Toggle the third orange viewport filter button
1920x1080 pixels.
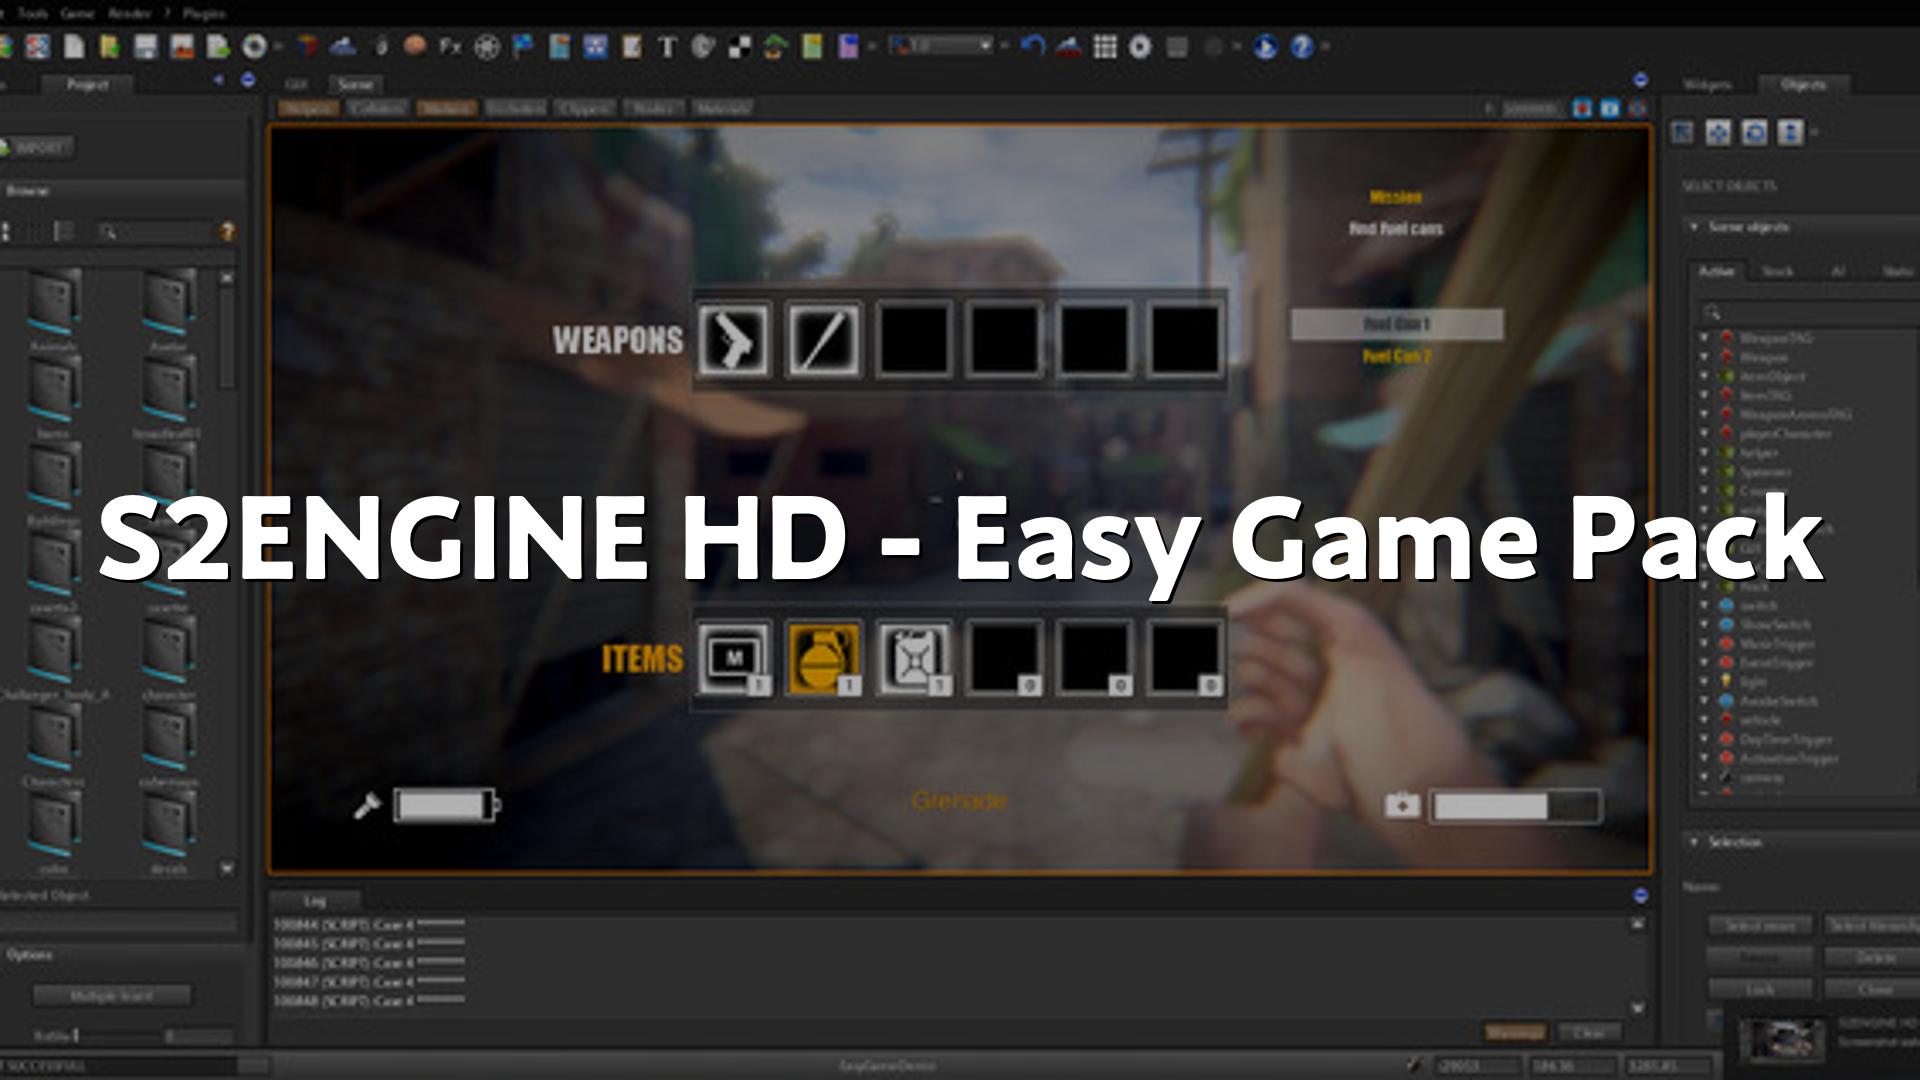tap(446, 108)
